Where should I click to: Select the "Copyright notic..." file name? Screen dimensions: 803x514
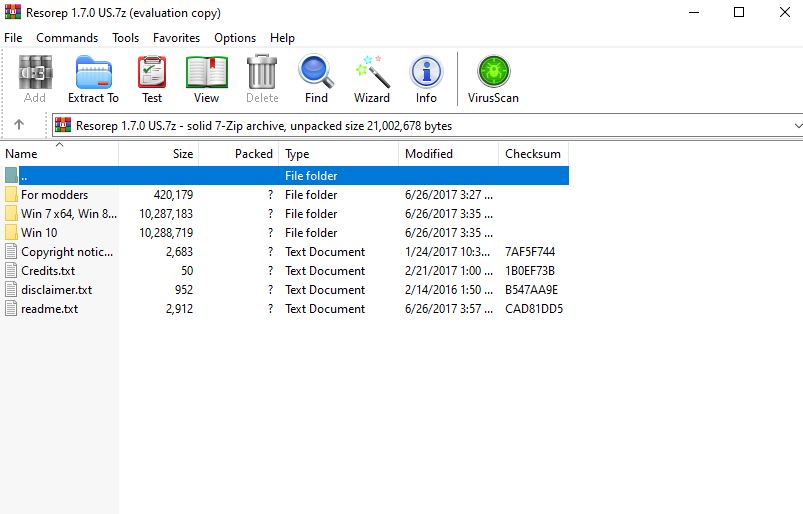click(x=67, y=252)
